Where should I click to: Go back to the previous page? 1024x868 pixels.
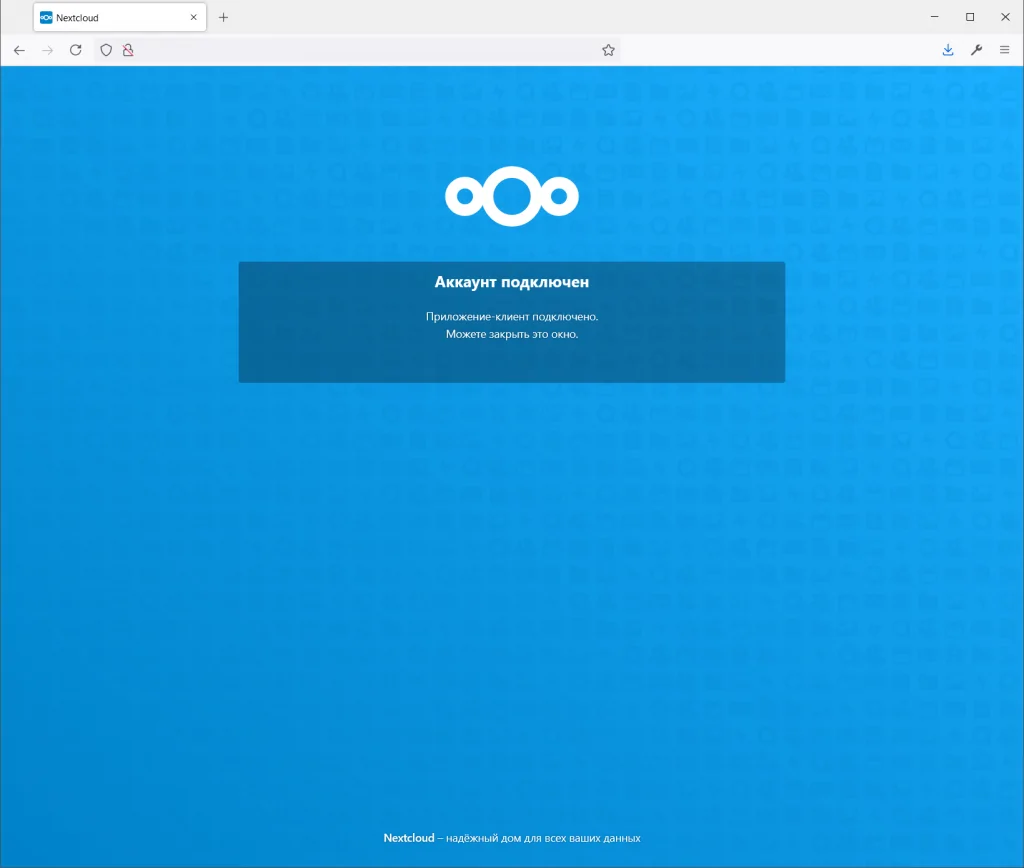pyautogui.click(x=19, y=50)
